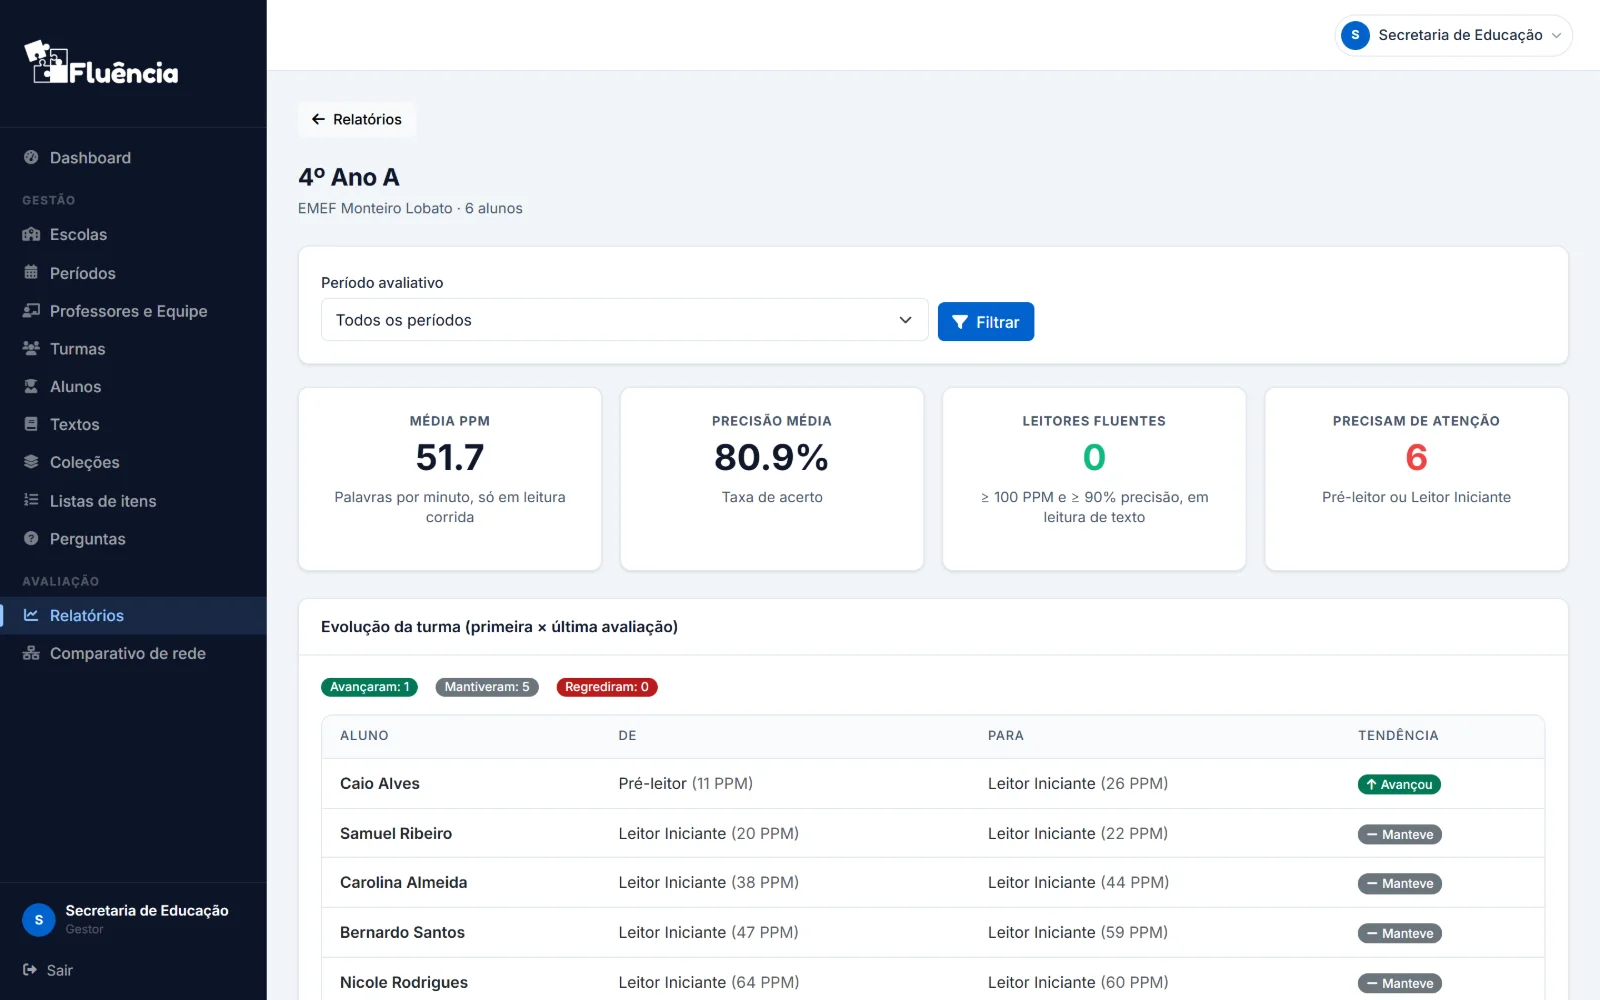Click Leitor Iniciante (59 PPM) cell
The height and width of the screenshot is (1000, 1600).
pyautogui.click(x=1078, y=932)
